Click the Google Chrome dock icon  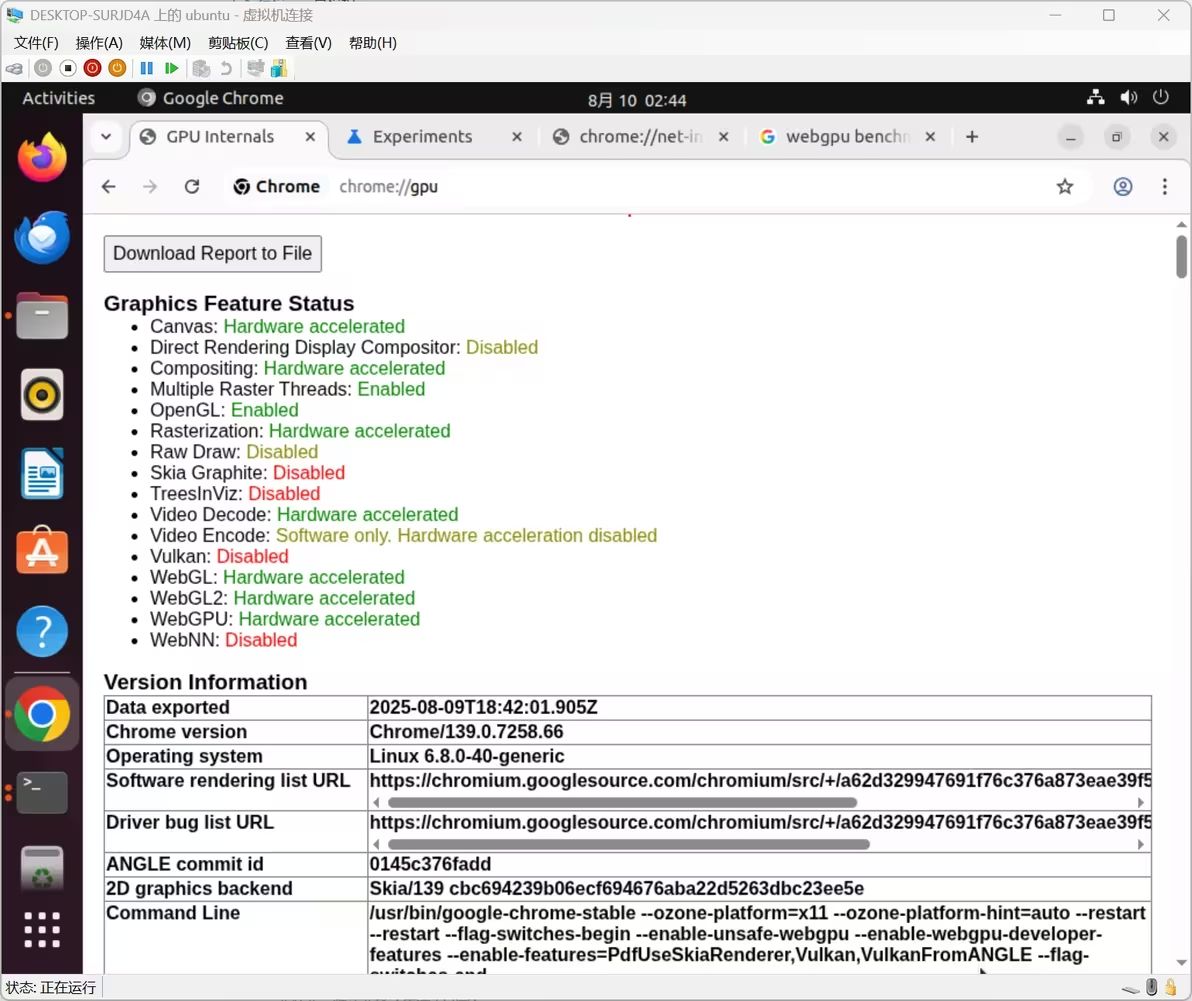(x=42, y=714)
